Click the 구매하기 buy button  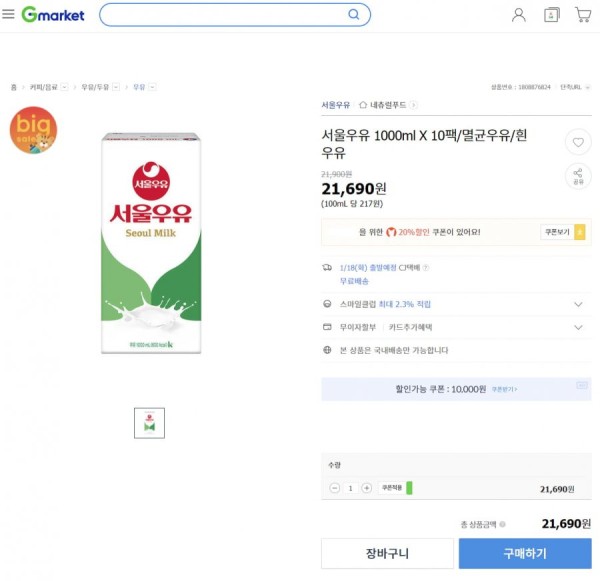click(525, 553)
